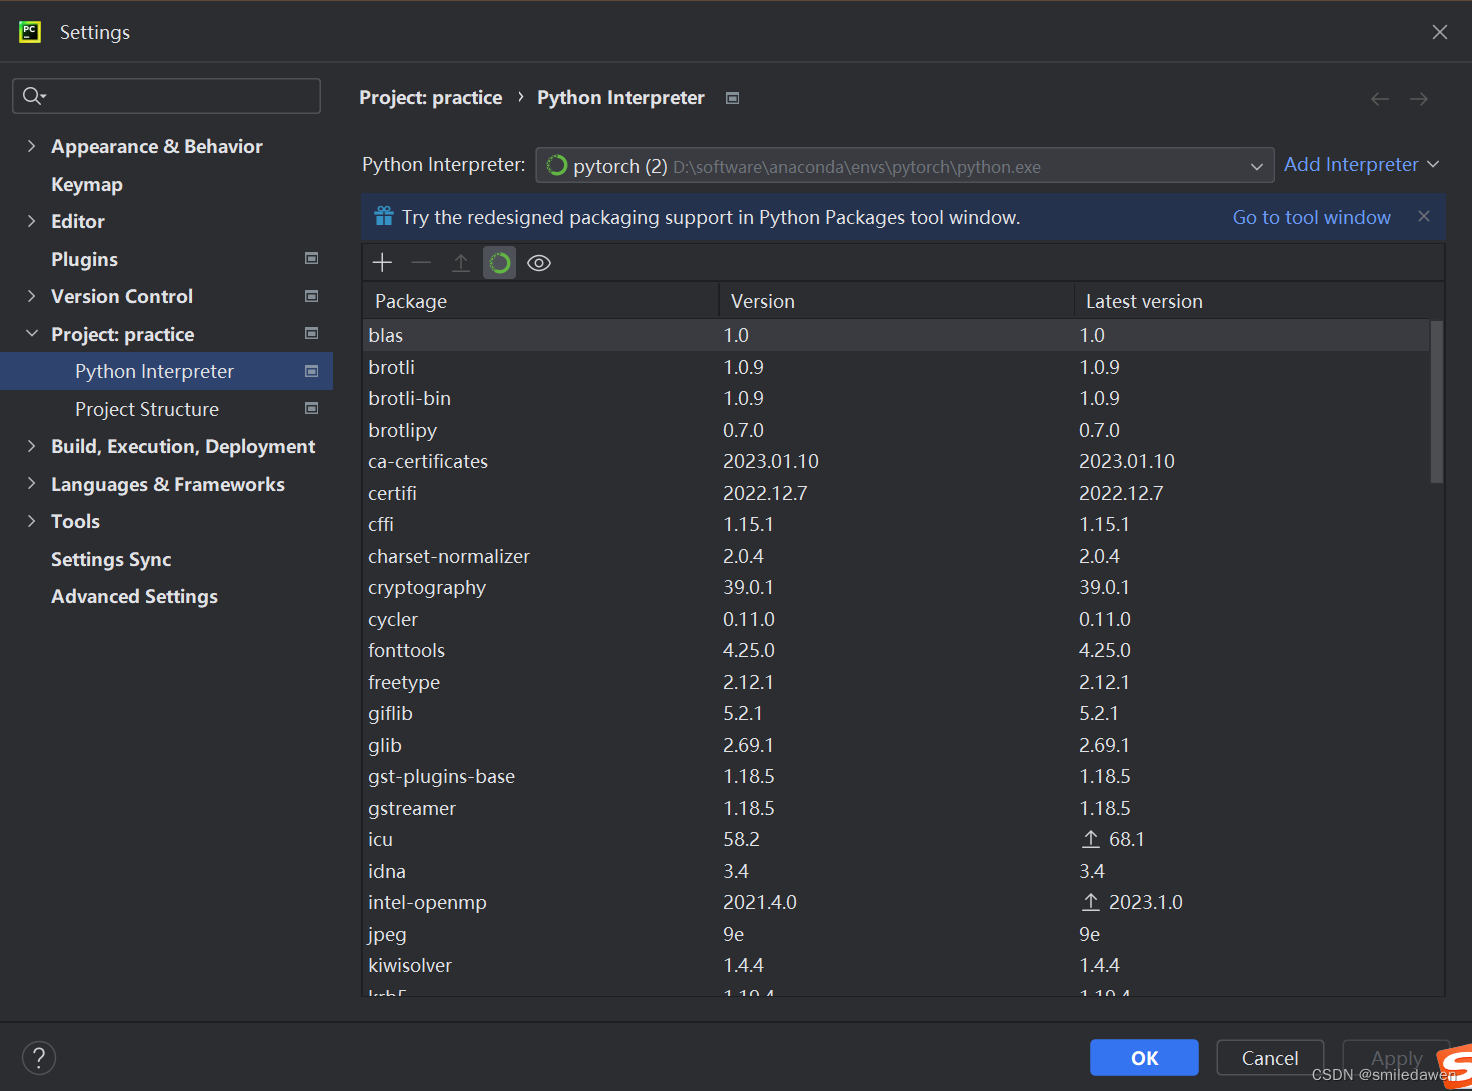Click the minus icon to uninstall a package

click(421, 262)
